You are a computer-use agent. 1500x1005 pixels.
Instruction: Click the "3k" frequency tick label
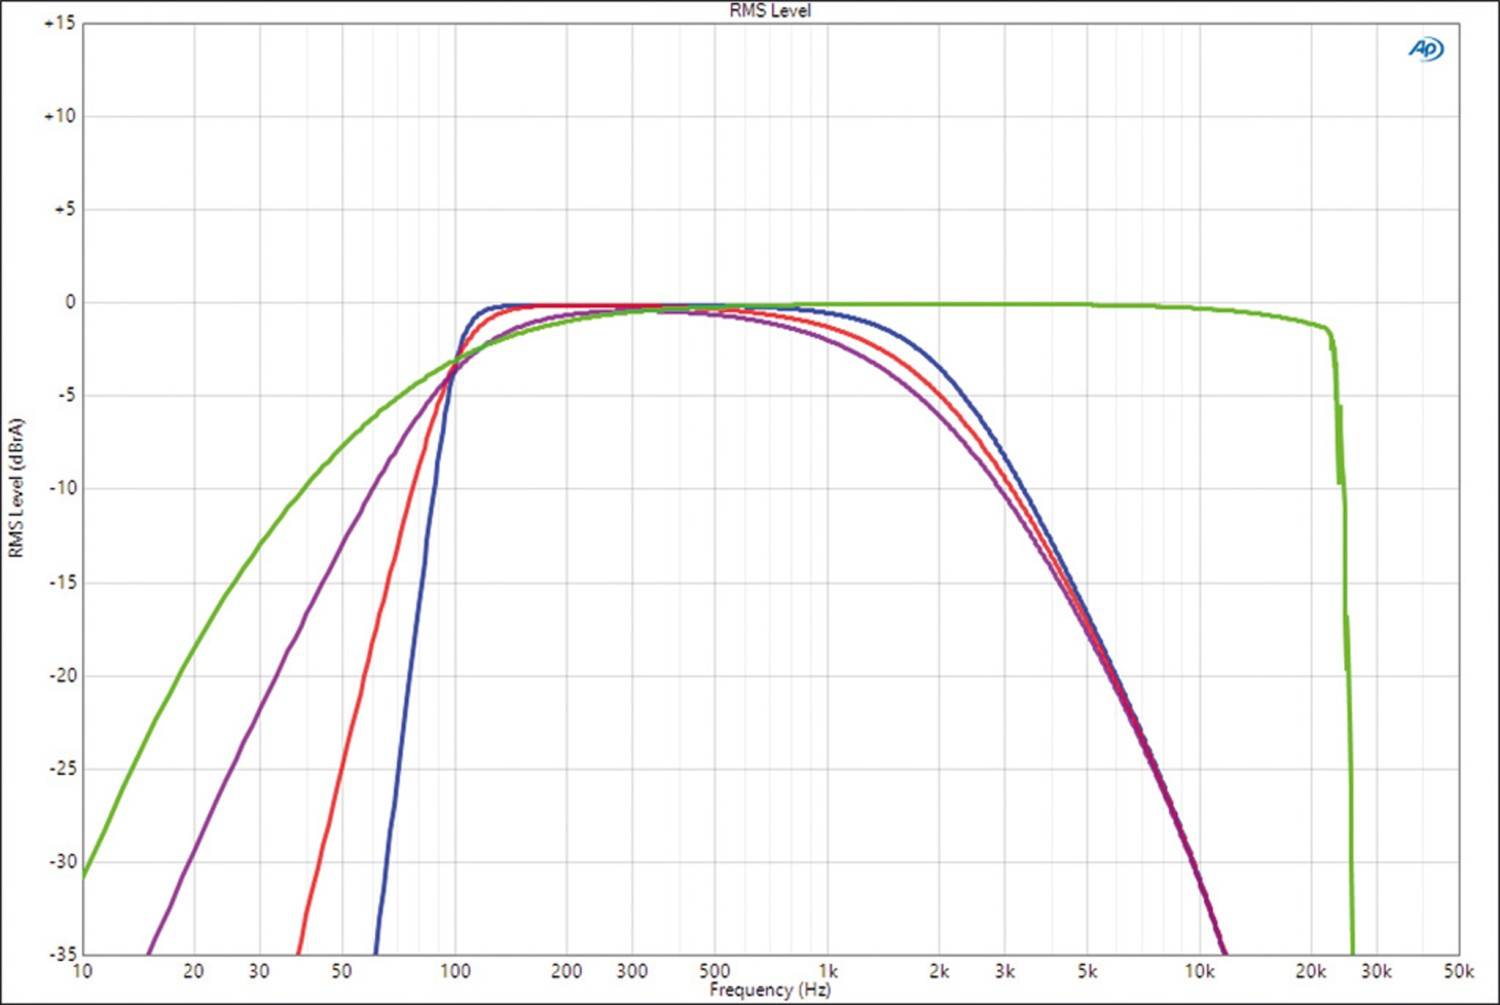[1005, 971]
